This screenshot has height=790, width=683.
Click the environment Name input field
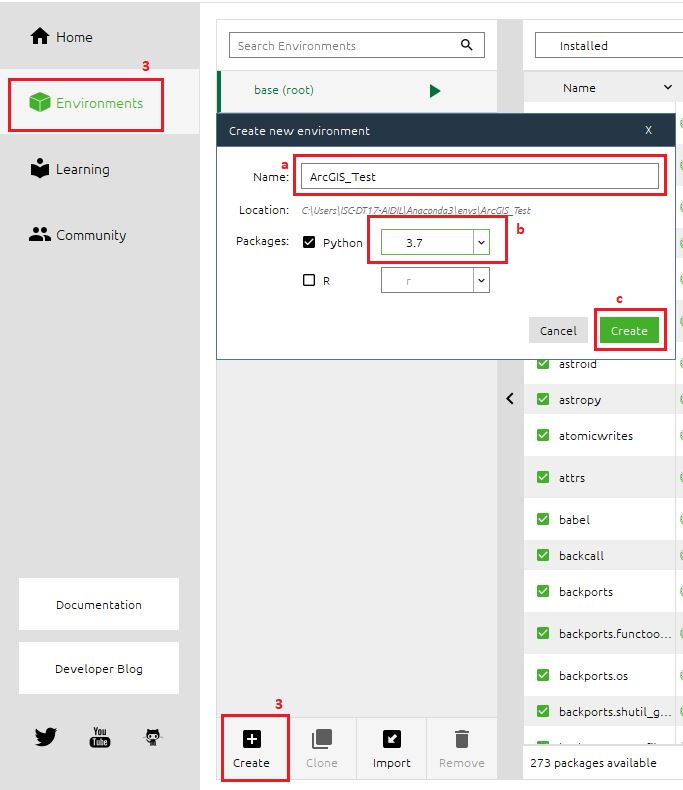click(480, 176)
